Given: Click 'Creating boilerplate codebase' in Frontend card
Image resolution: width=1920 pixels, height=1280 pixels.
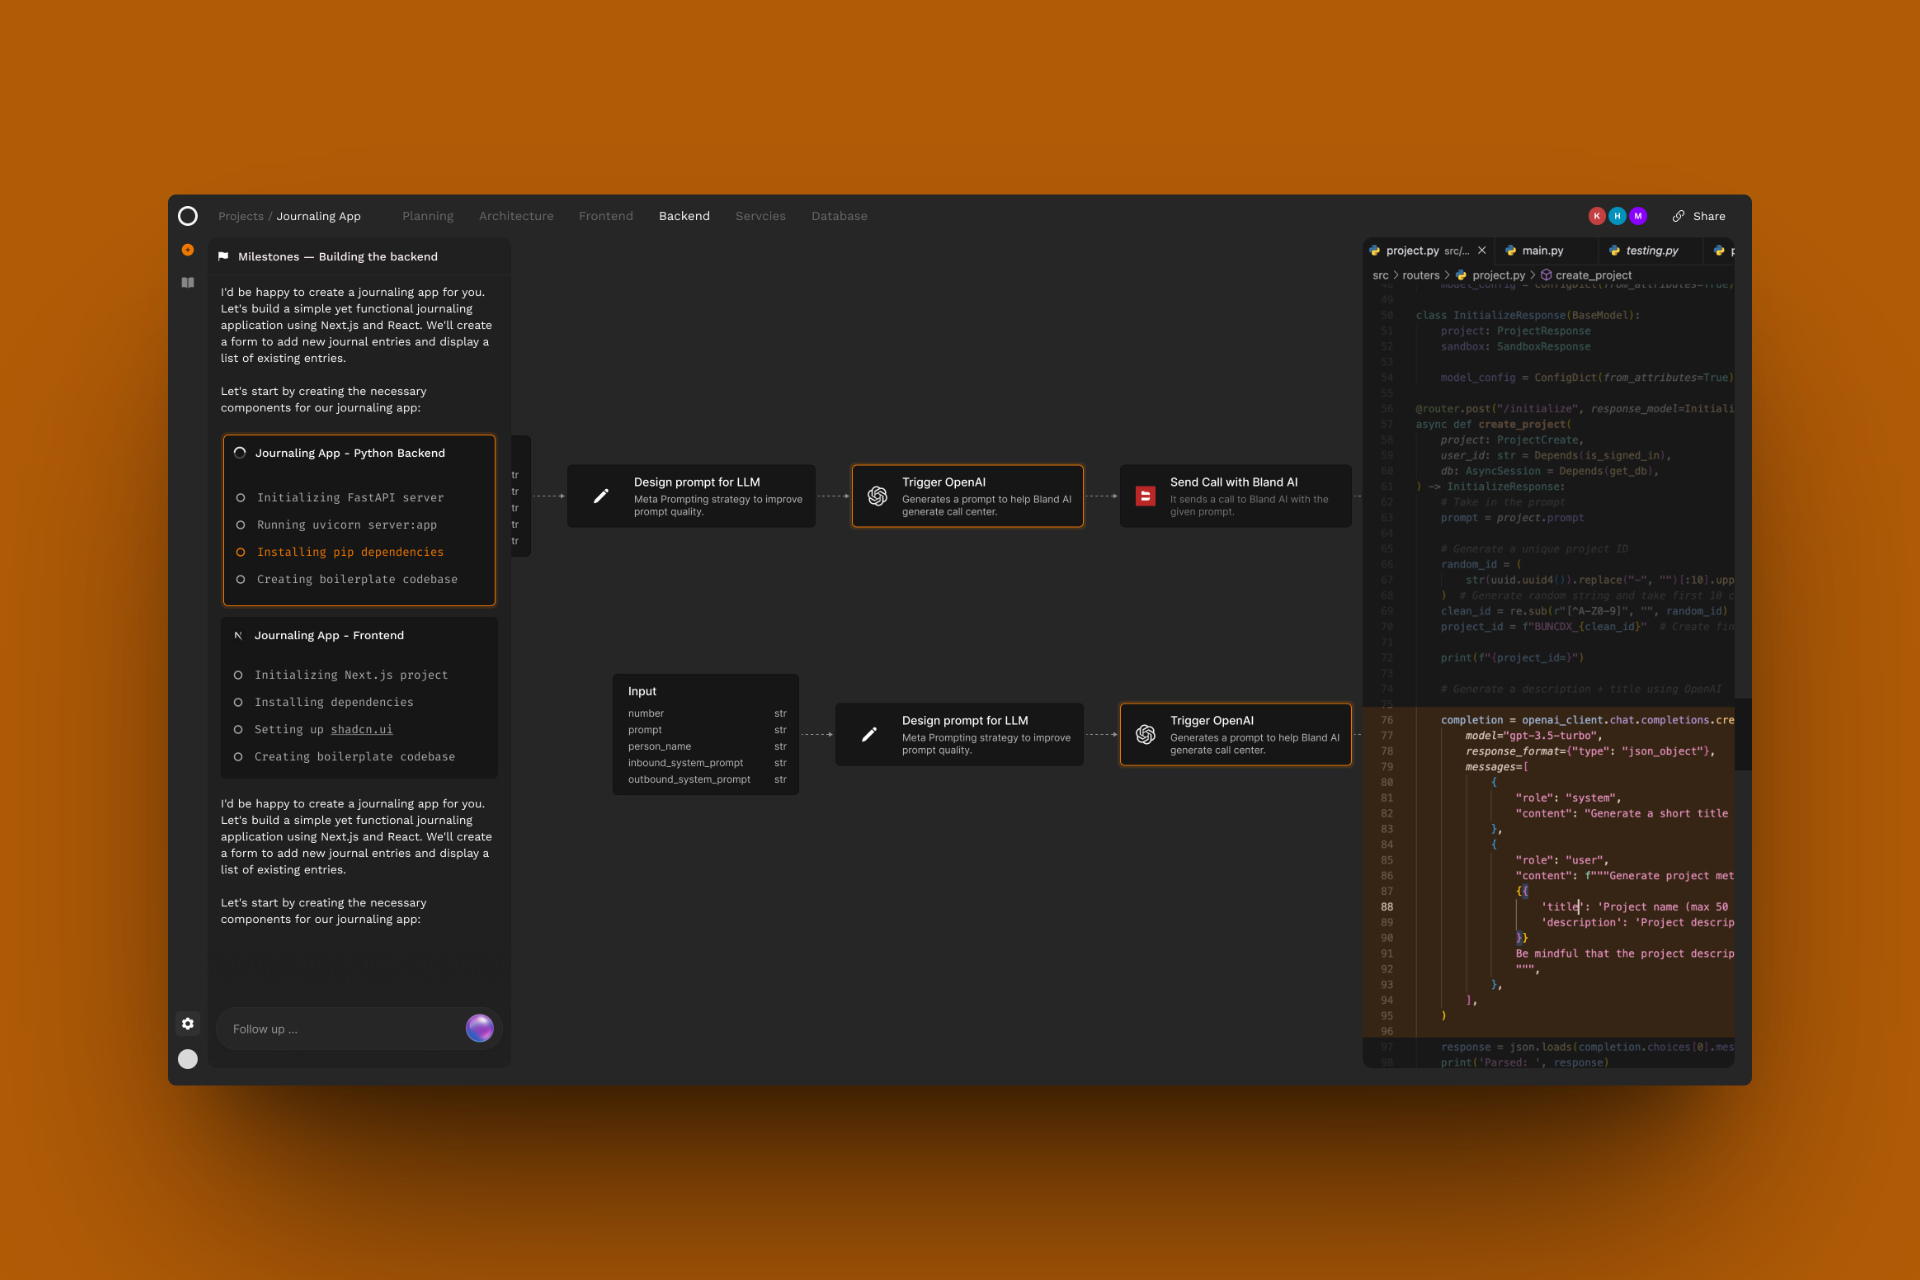Looking at the screenshot, I should coord(355,757).
